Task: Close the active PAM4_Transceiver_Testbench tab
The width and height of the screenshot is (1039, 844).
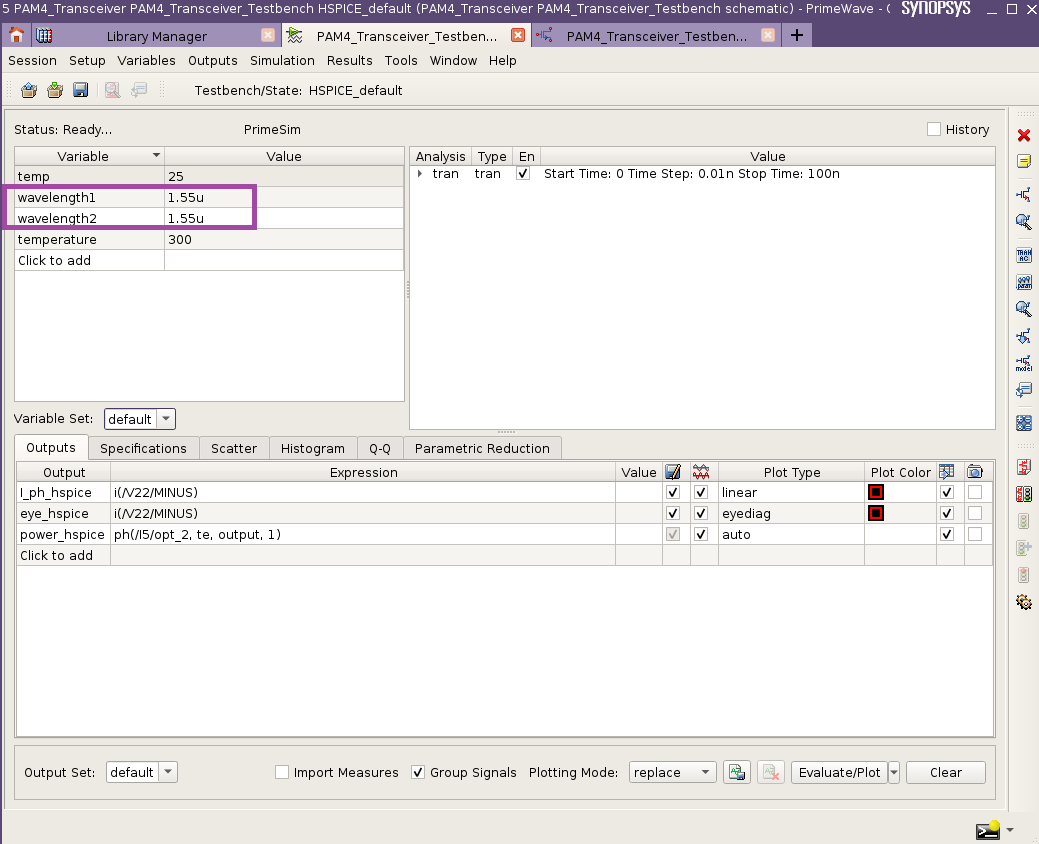Action: point(518,35)
